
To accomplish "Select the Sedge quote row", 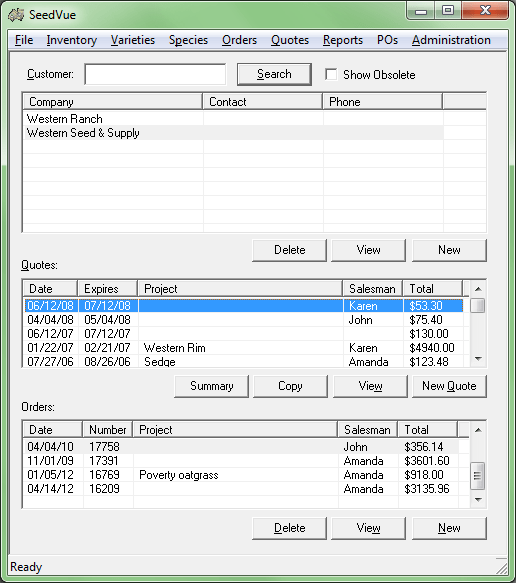I will [x=244, y=362].
